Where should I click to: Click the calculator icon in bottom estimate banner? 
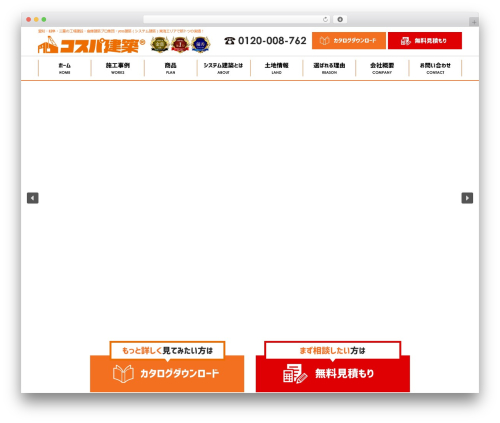pos(295,374)
